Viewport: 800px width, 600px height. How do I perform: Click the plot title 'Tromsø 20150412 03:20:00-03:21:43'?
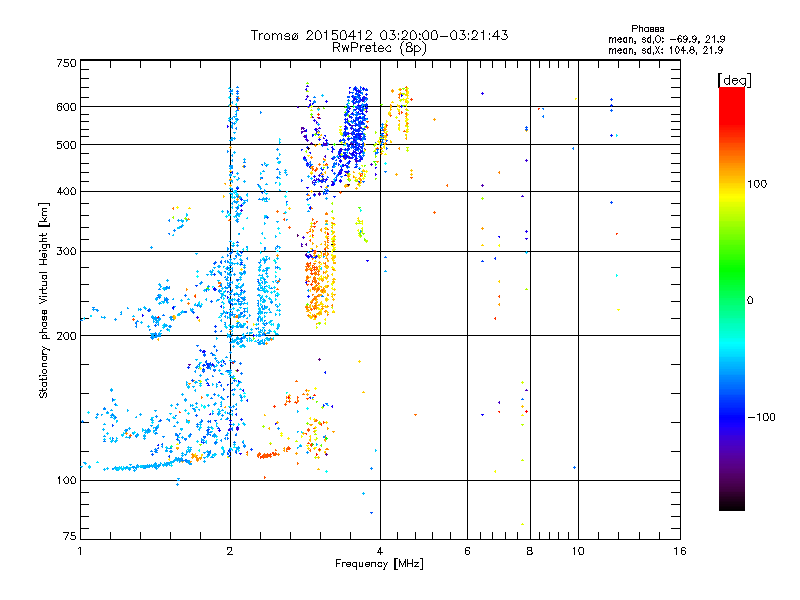(379, 35)
